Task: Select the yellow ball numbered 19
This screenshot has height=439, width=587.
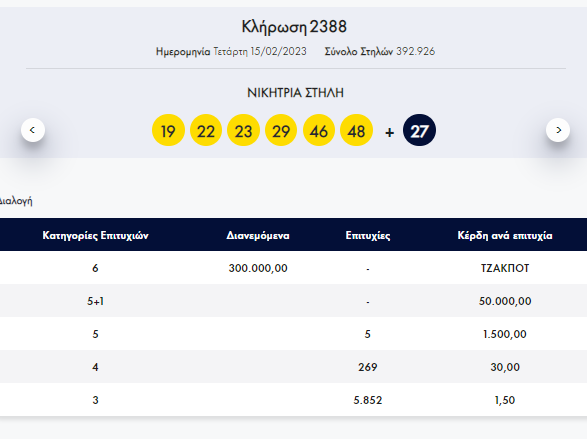Action: [x=168, y=130]
